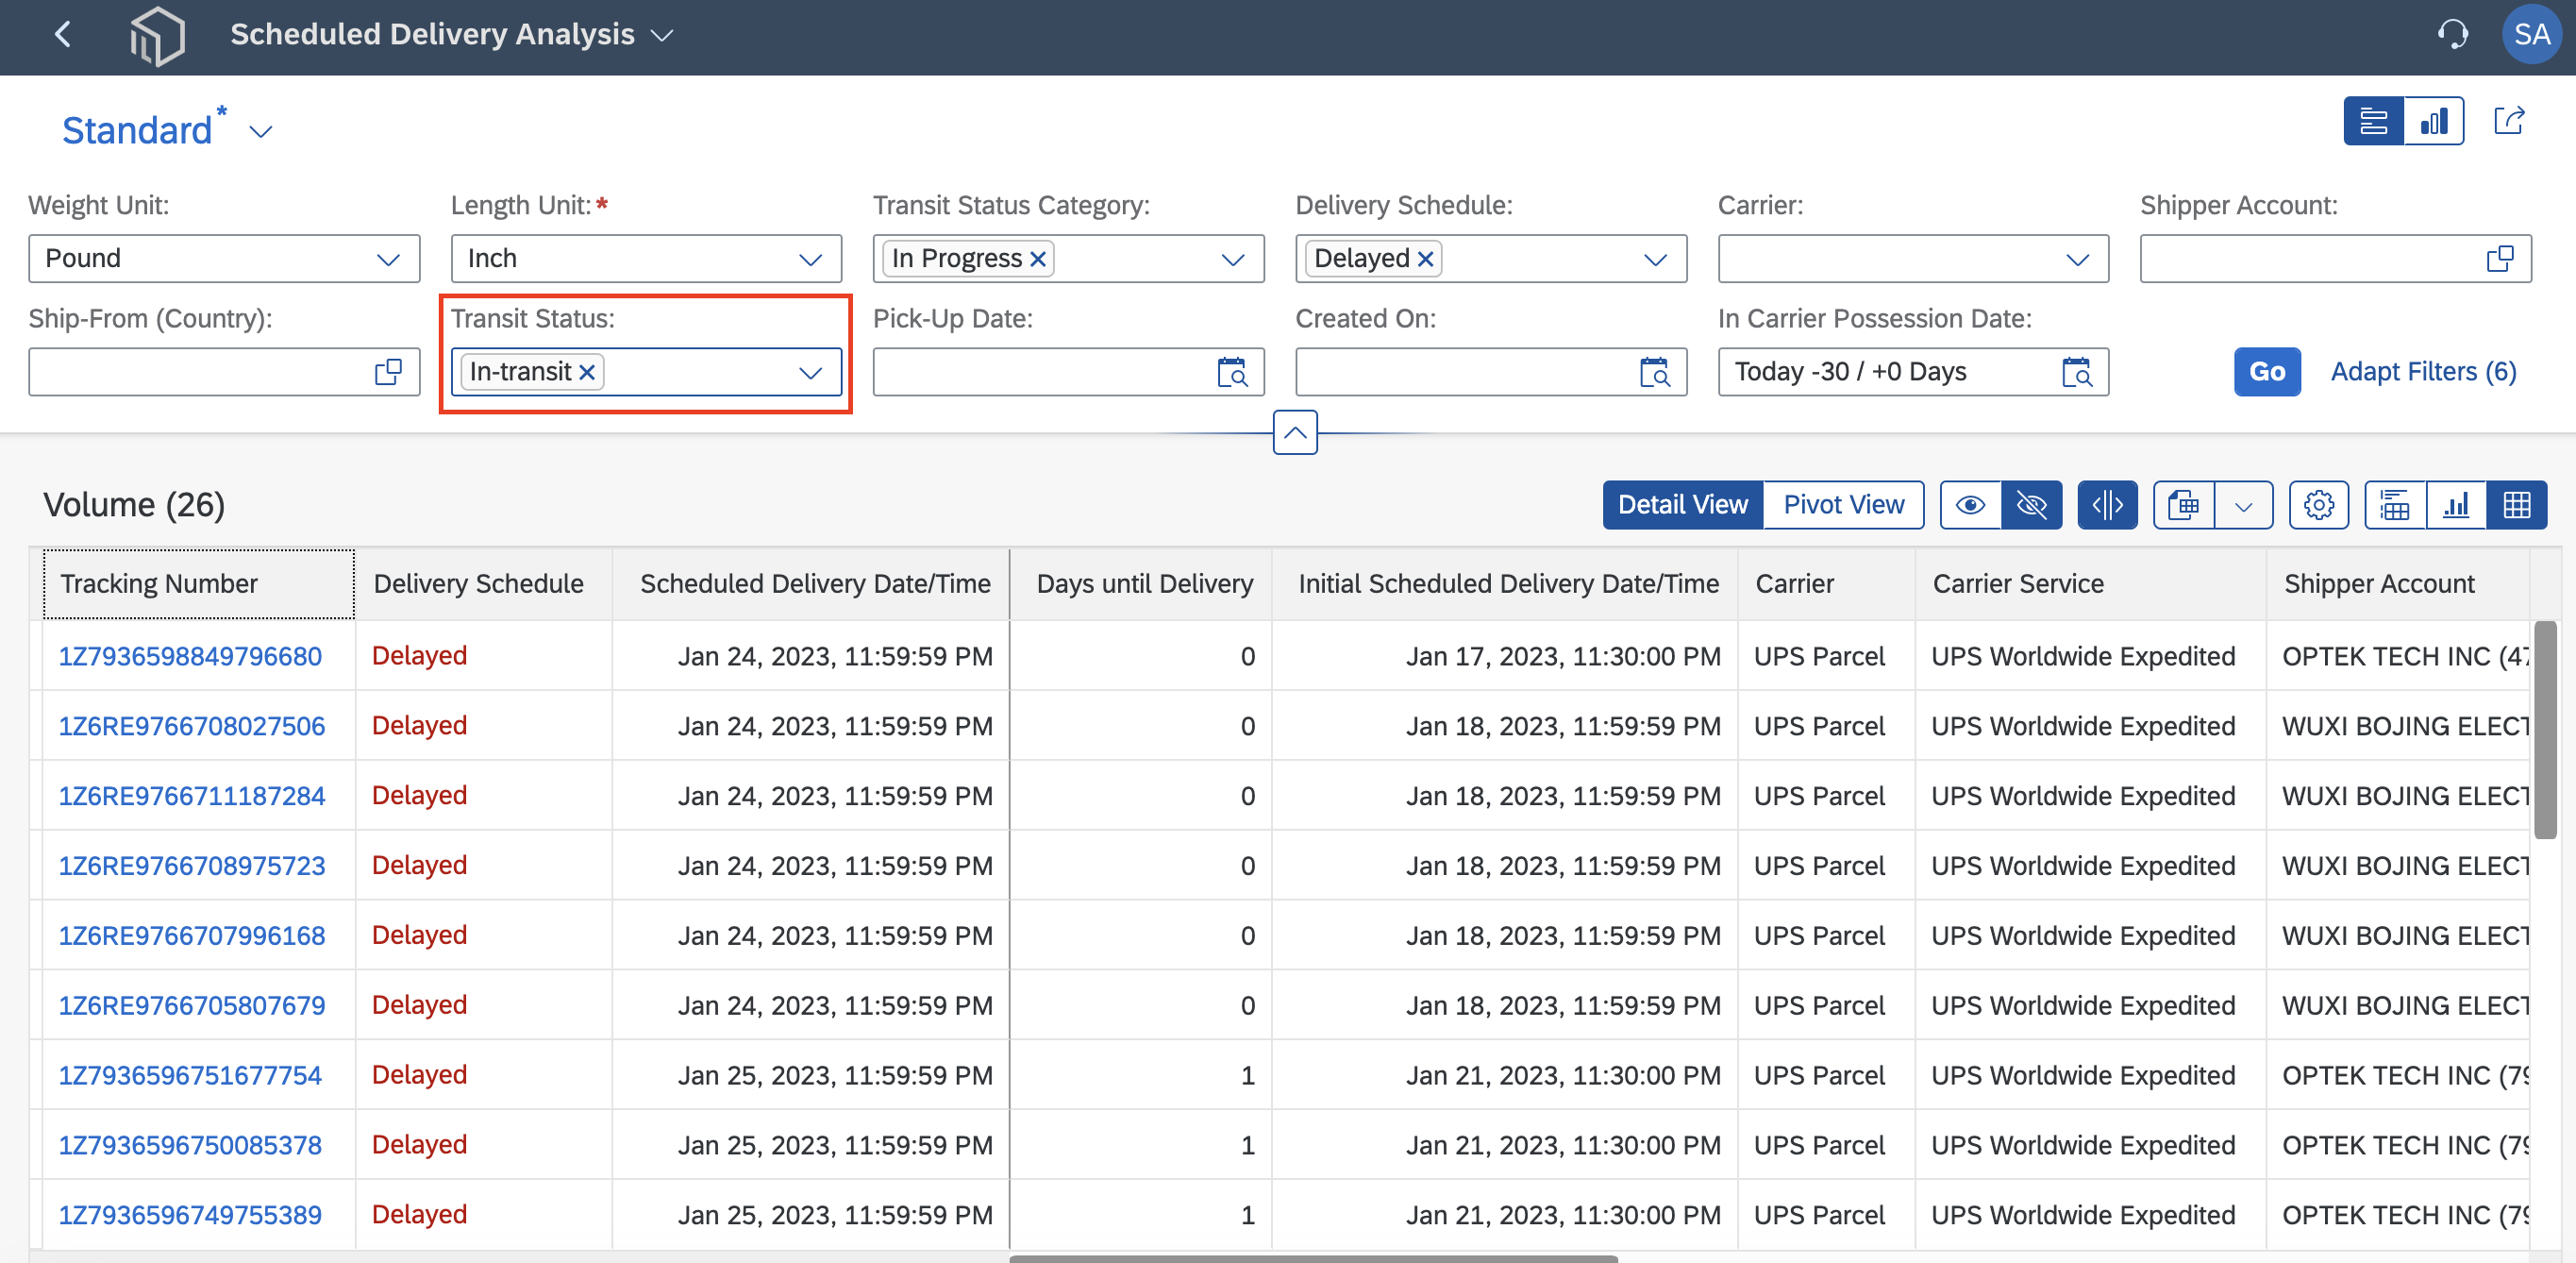Click the Carrier column header
The image size is (2576, 1263).
[x=1826, y=584]
